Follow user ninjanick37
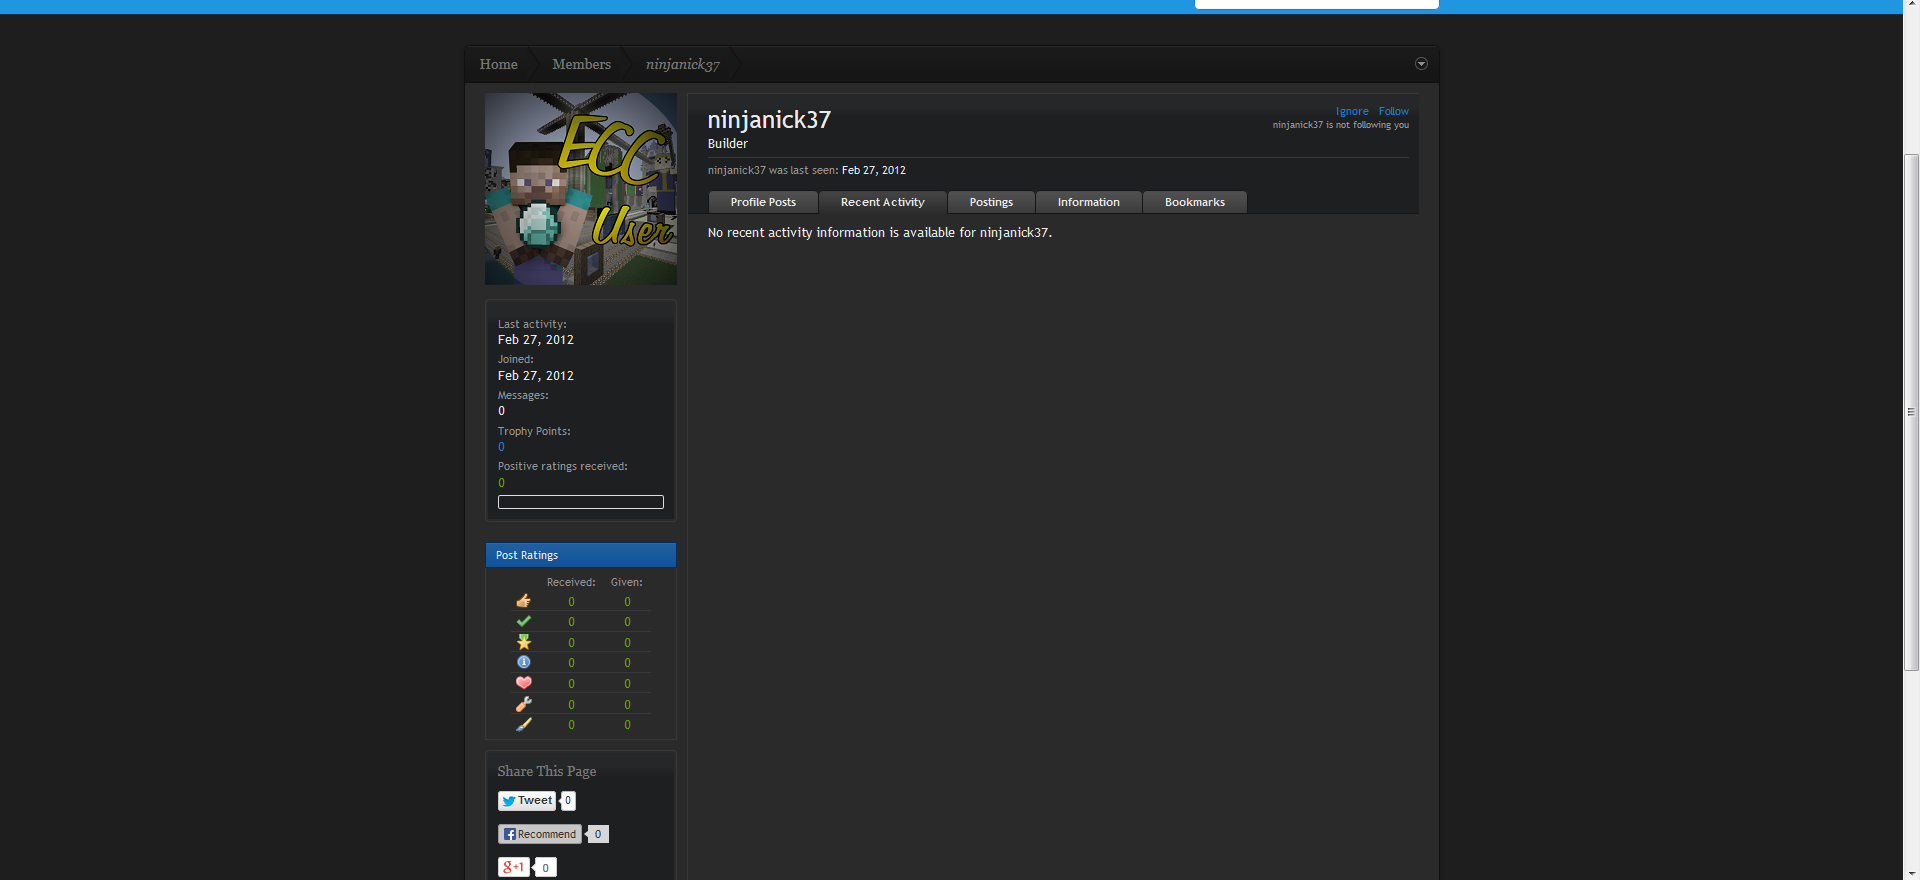The image size is (1920, 880). tap(1393, 111)
